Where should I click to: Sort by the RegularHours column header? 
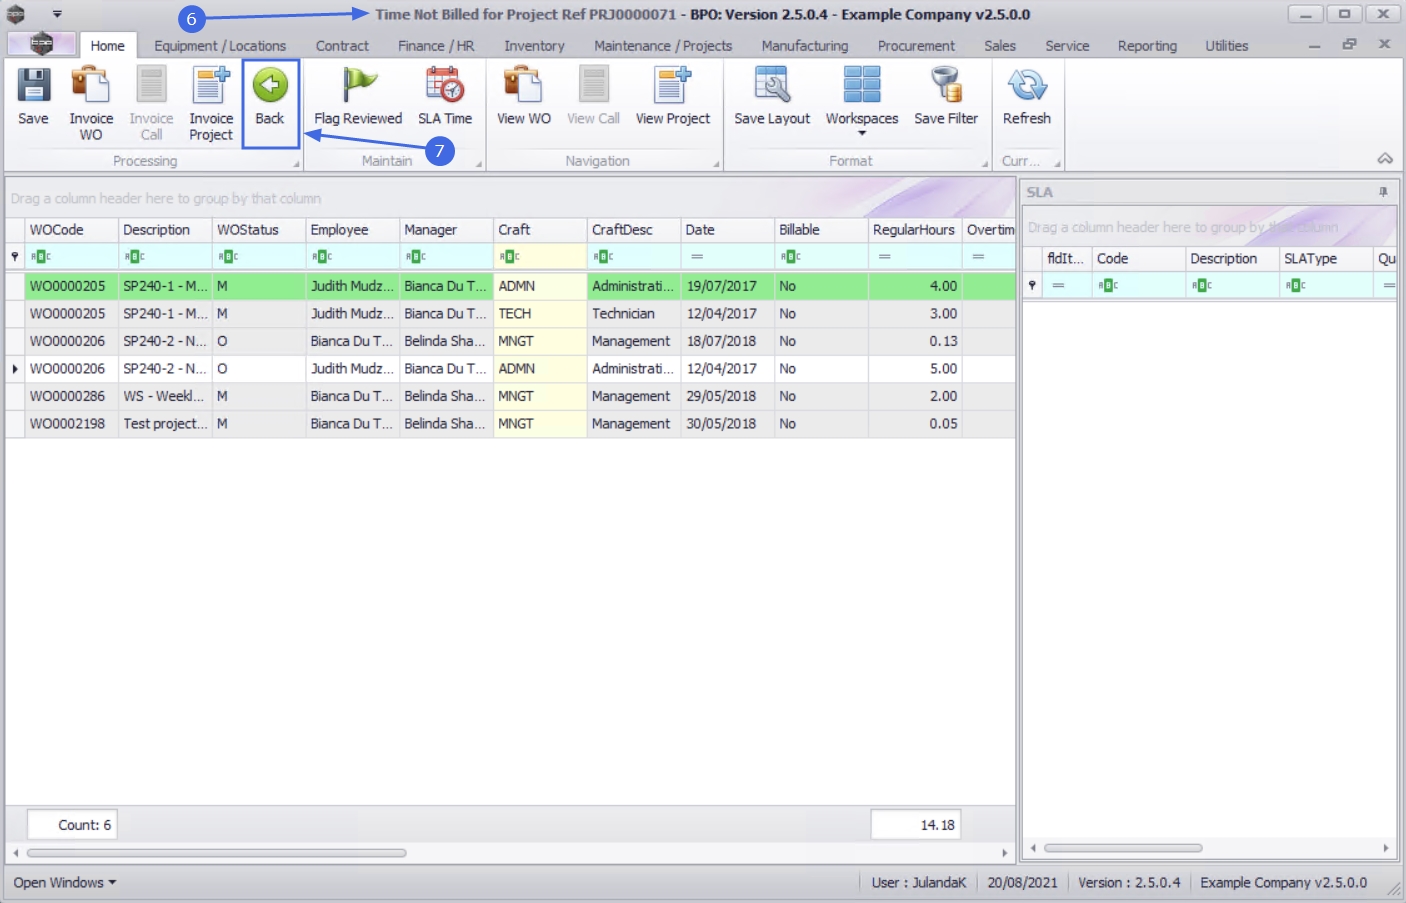(x=914, y=230)
